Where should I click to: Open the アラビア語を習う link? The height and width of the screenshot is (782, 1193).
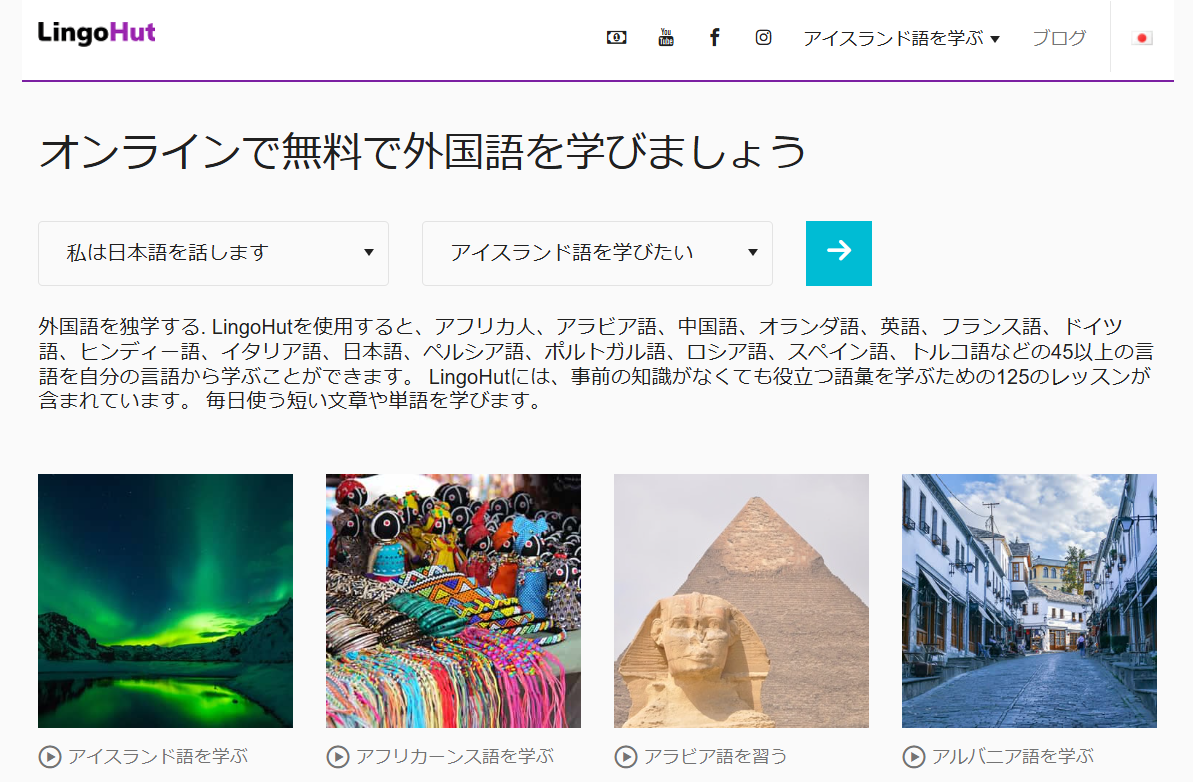point(715,756)
